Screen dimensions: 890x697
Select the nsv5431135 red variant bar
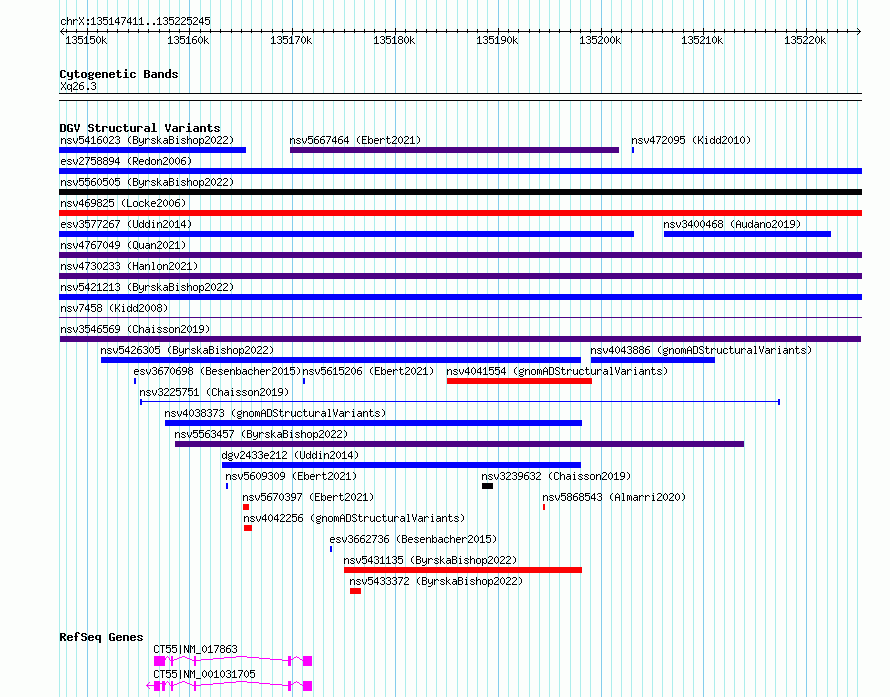pyautogui.click(x=463, y=570)
